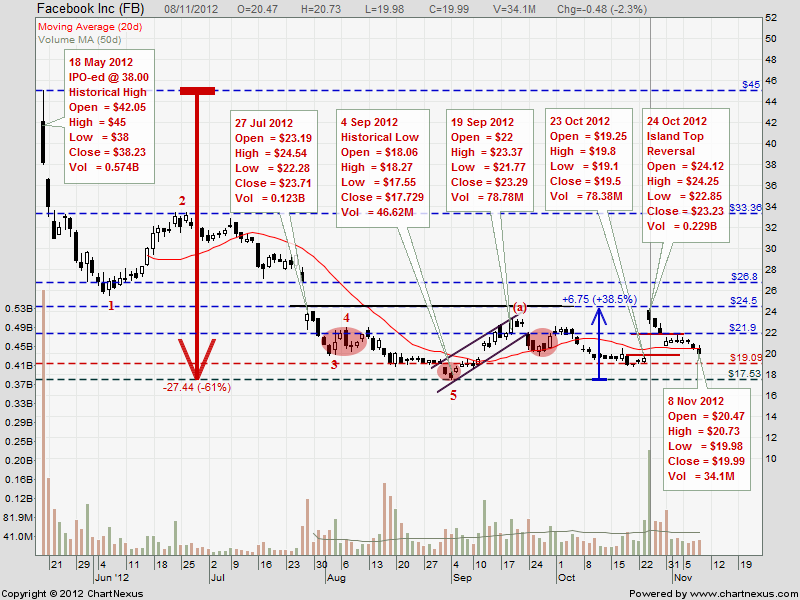Click the 81.9M volume axis label
Viewport: 800px width, 600px height.
18,518
